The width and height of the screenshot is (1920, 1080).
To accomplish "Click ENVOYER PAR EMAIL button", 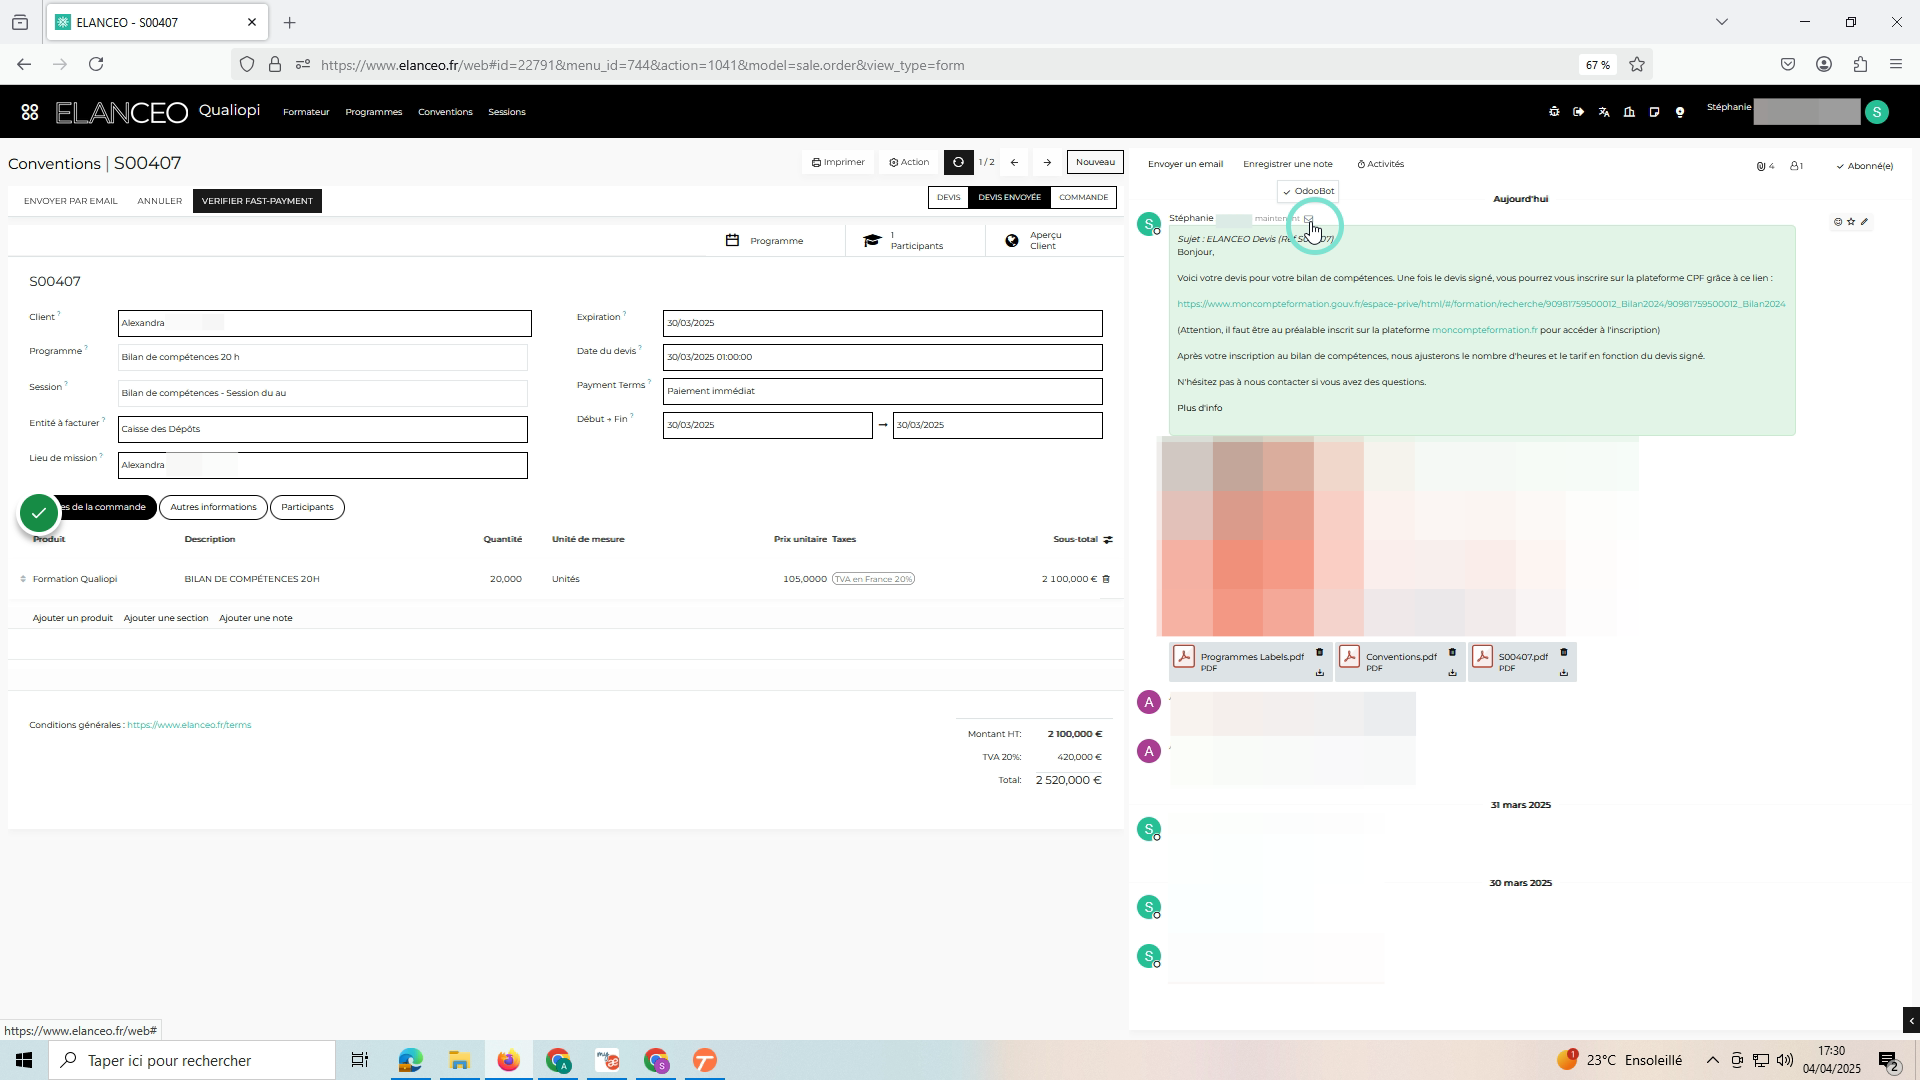I will (x=70, y=201).
